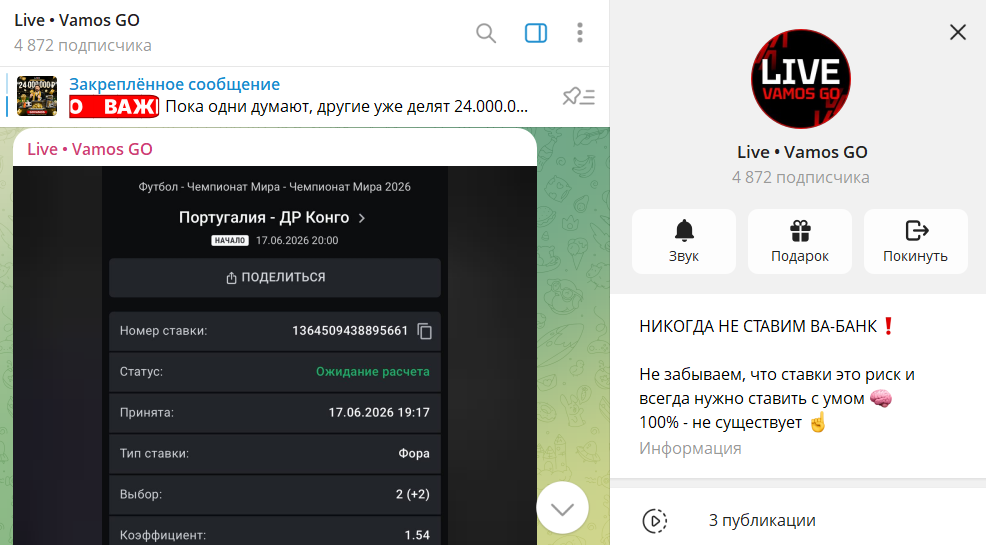Copy the bet number with the copy icon
Screen dimensions: 986x545
[x=424, y=331]
